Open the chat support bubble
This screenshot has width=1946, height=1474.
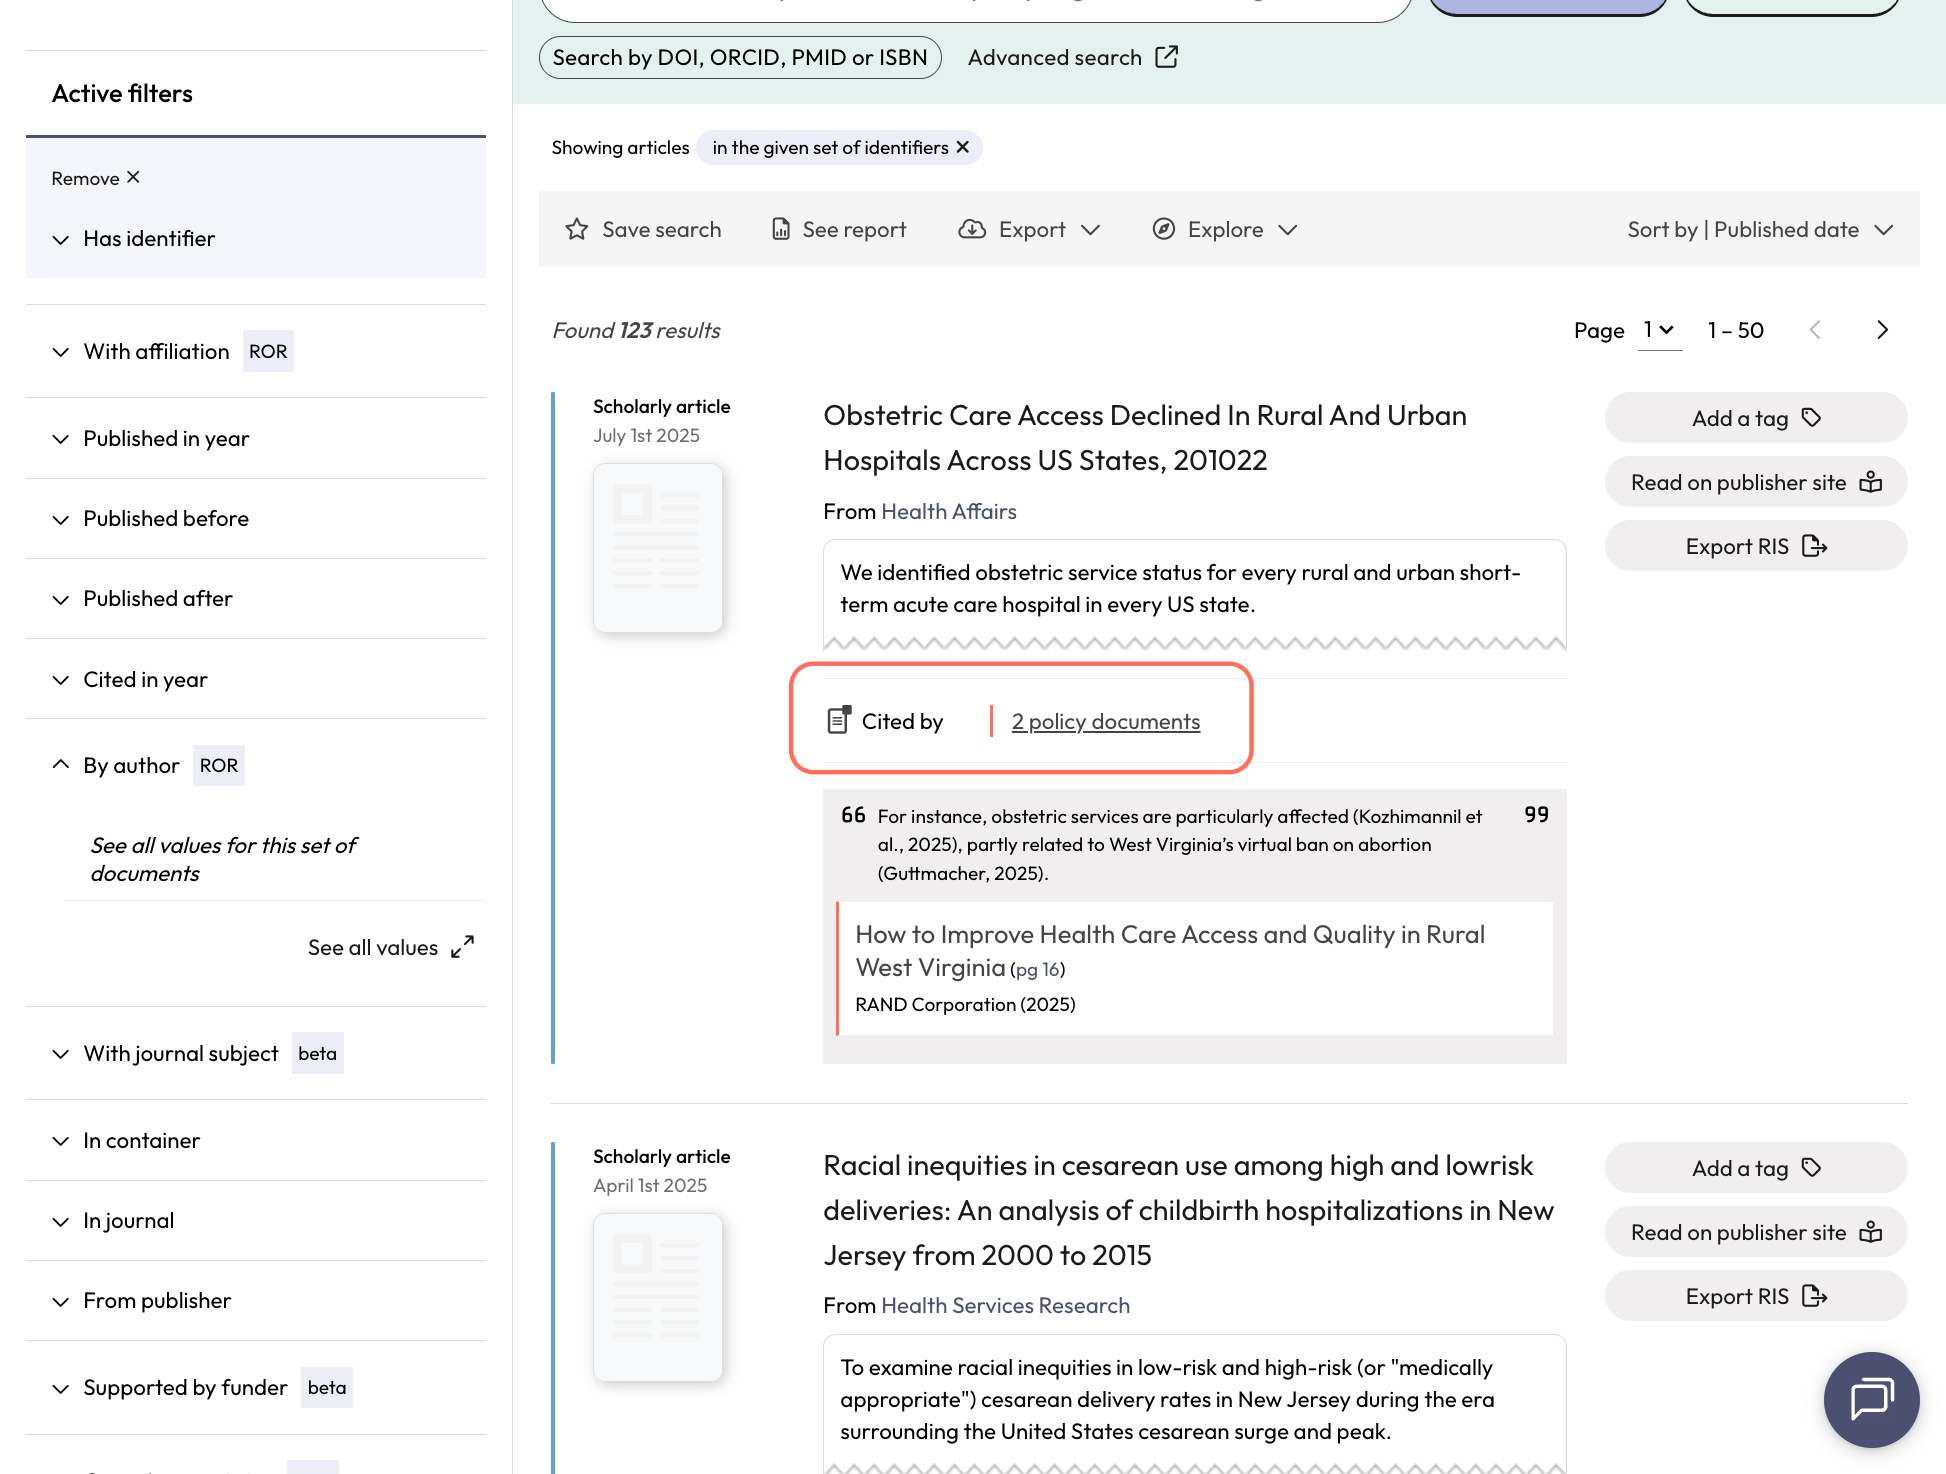click(1871, 1399)
